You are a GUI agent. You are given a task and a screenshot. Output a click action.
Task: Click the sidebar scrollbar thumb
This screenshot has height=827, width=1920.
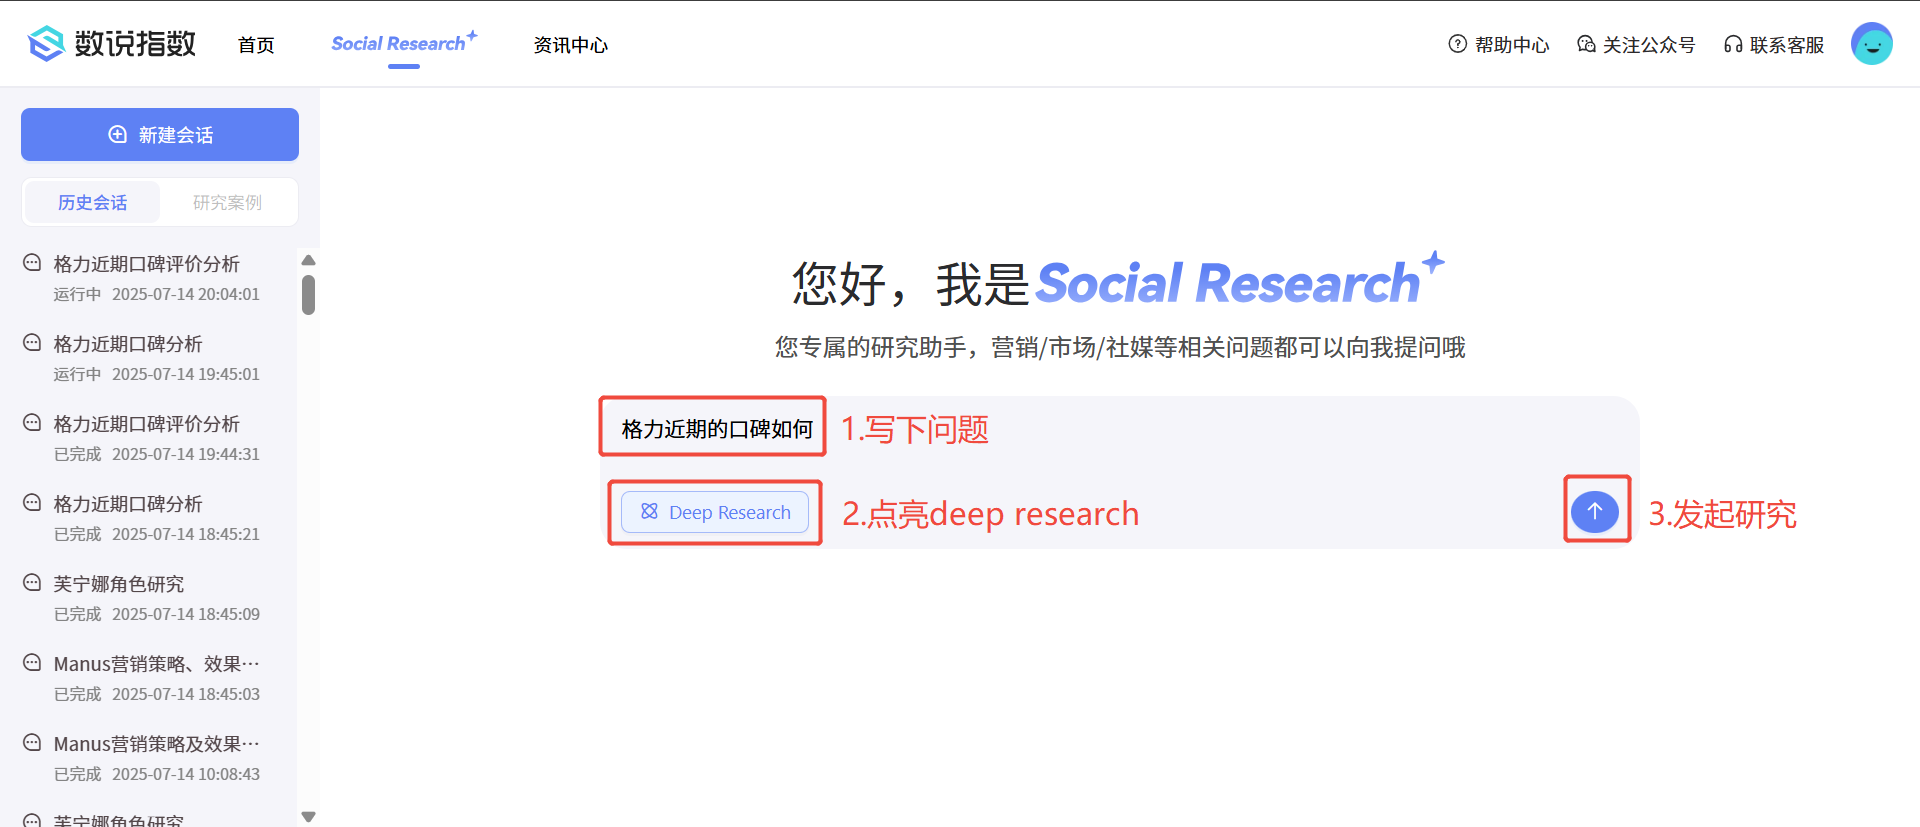308,295
